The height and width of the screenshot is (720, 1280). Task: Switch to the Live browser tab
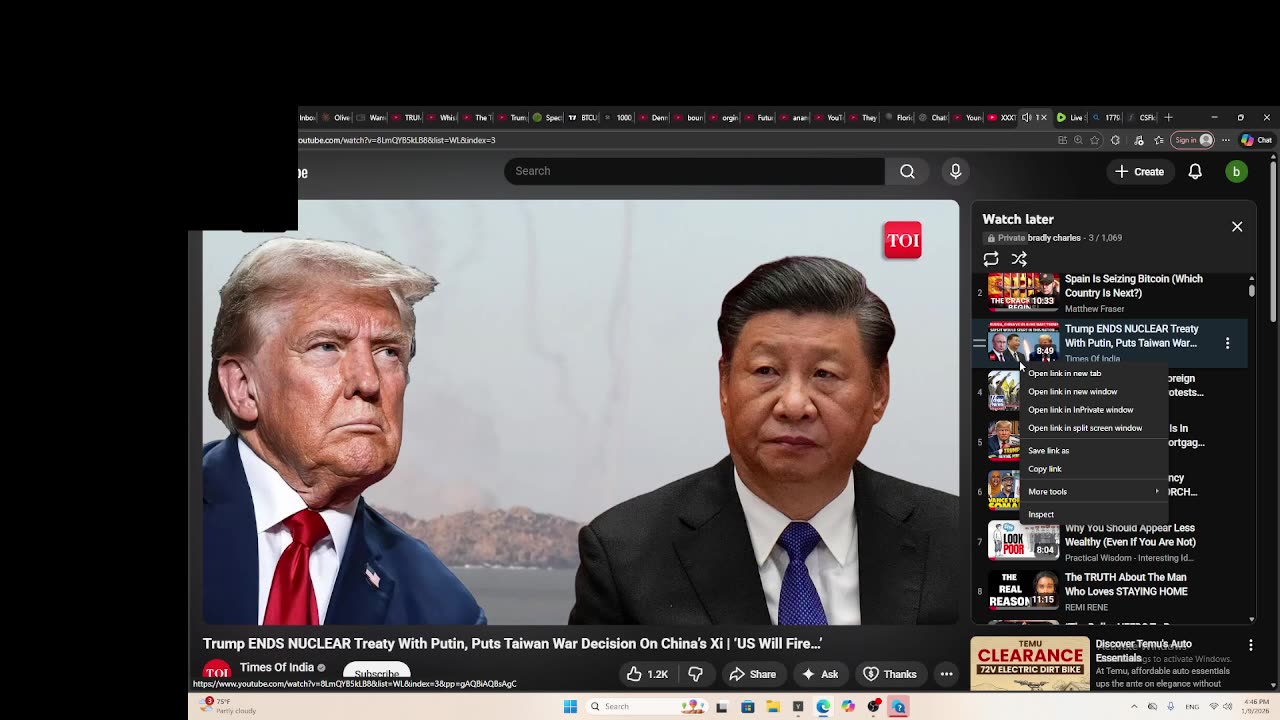(x=1070, y=117)
